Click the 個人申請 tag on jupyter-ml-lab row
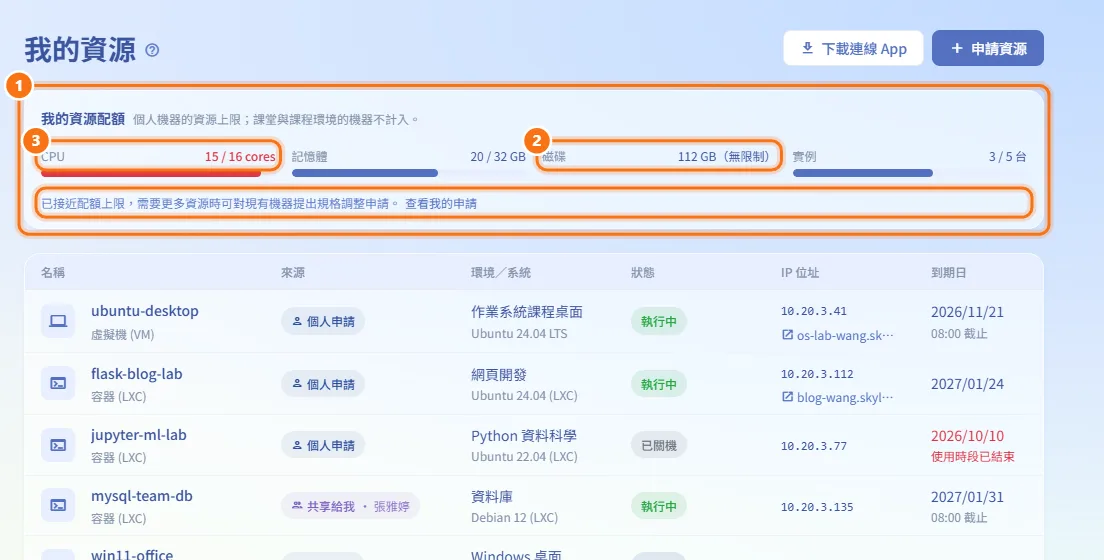The height and width of the screenshot is (560, 1104). [x=323, y=445]
